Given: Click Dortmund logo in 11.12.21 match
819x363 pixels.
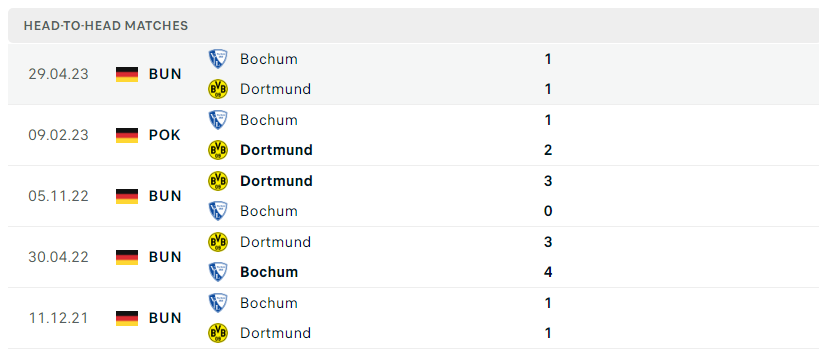Looking at the screenshot, I should (218, 333).
